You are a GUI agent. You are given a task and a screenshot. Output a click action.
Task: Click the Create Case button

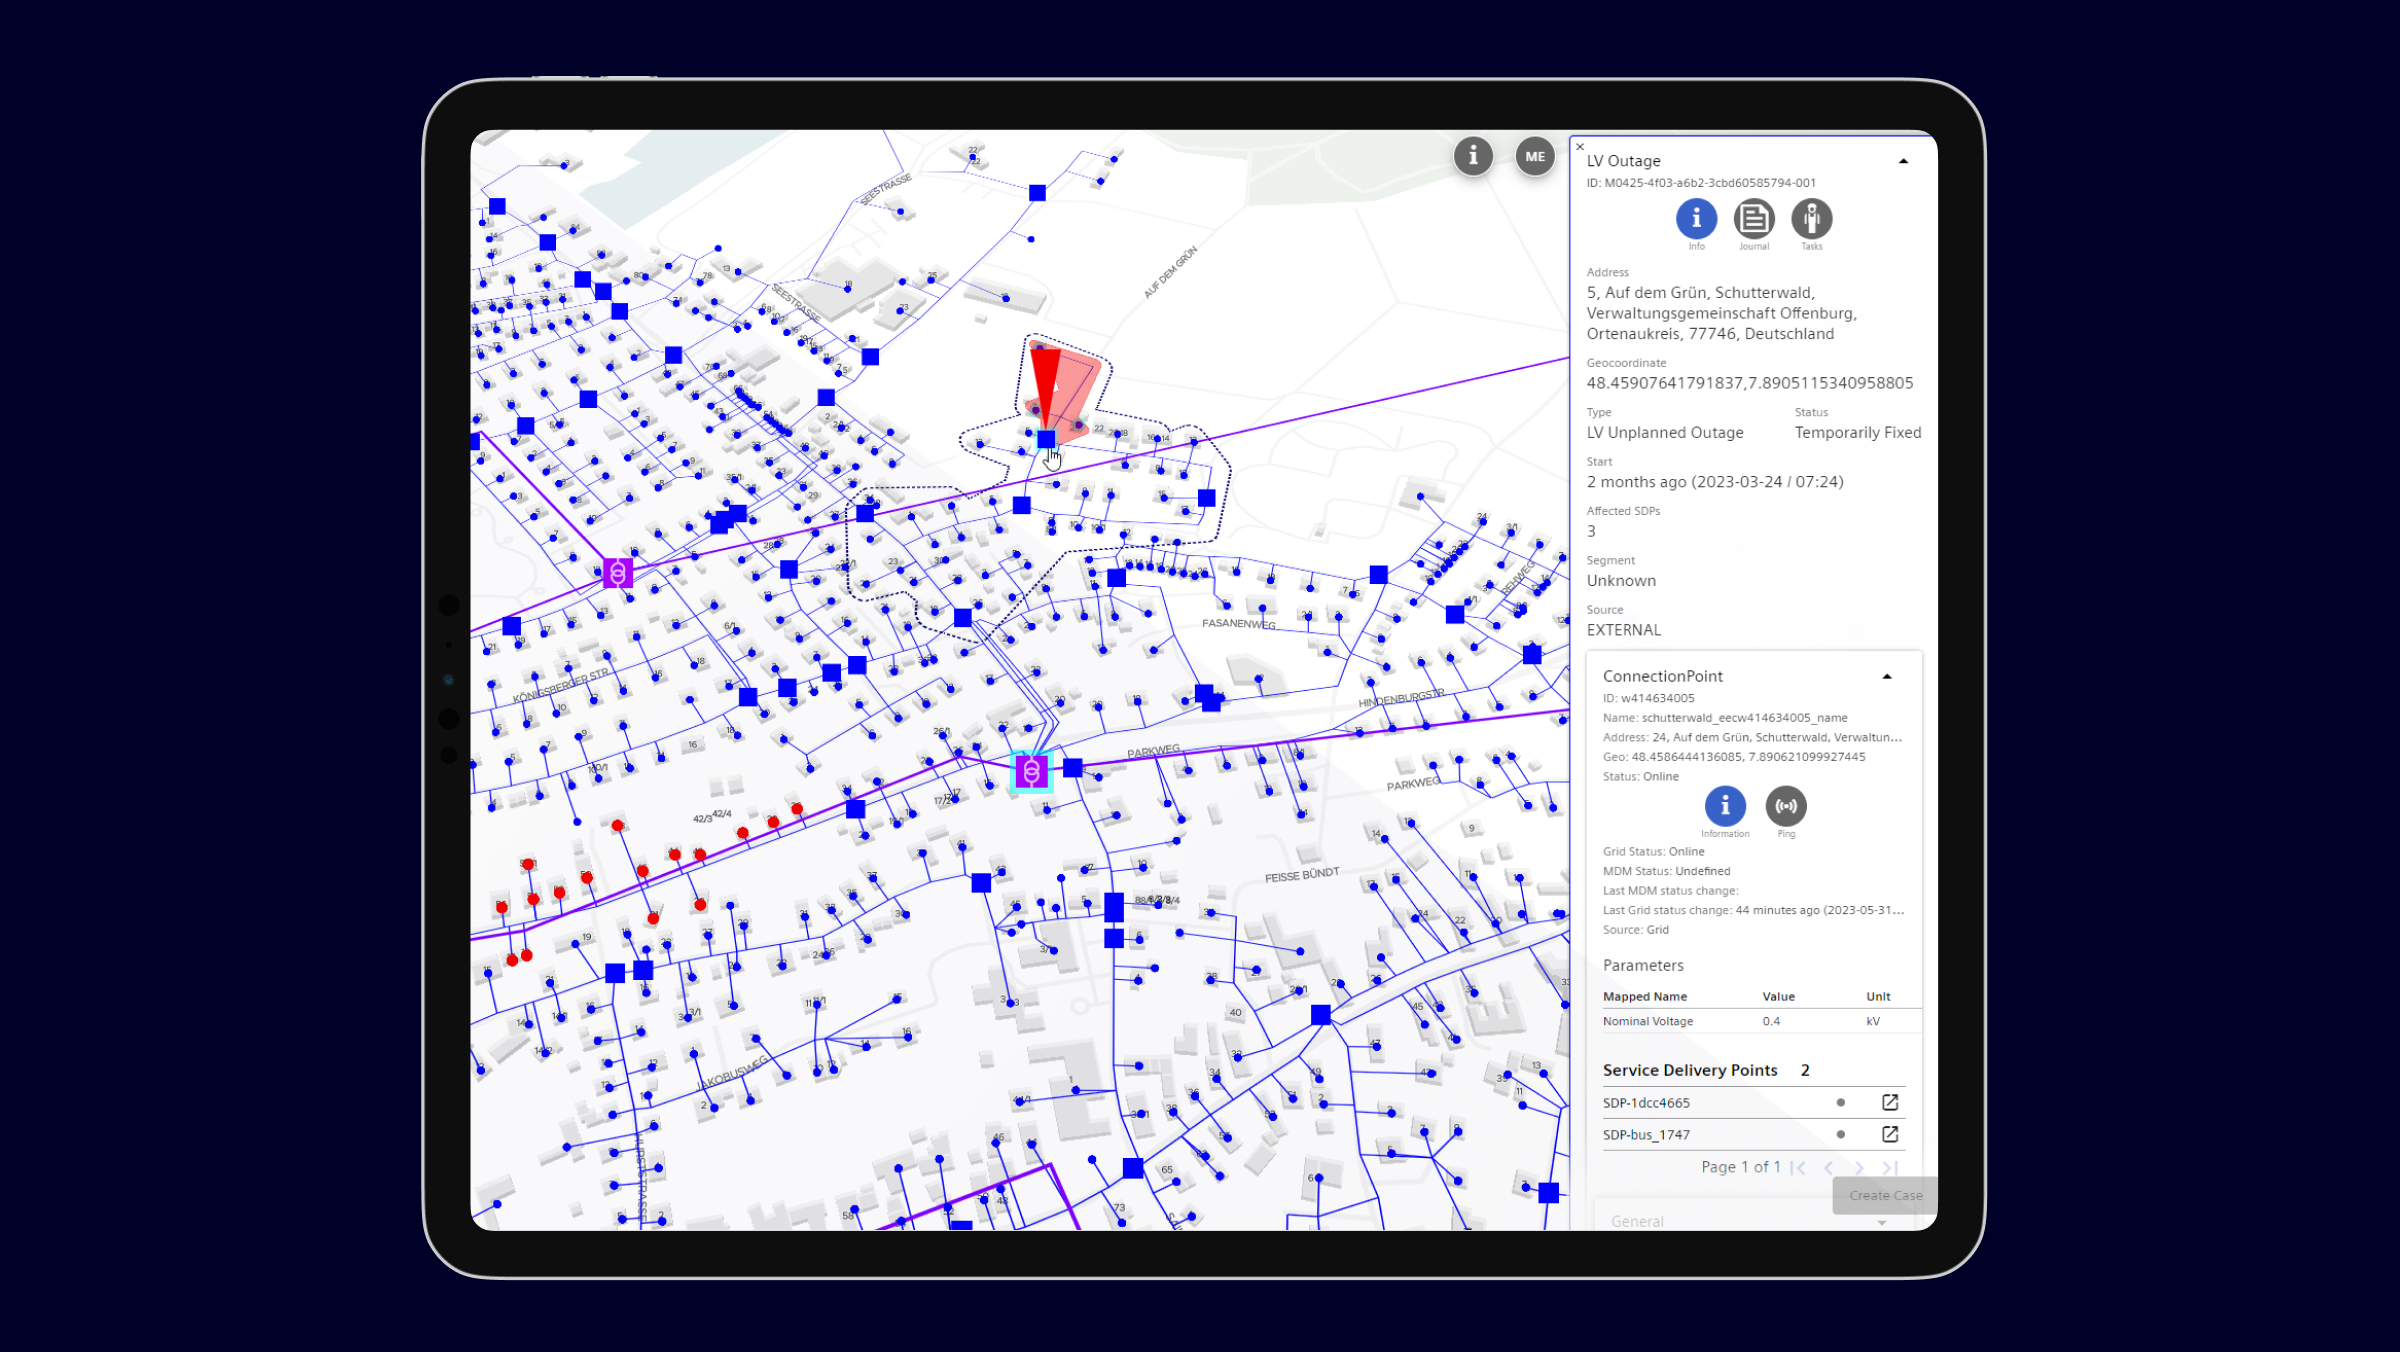point(1884,1195)
